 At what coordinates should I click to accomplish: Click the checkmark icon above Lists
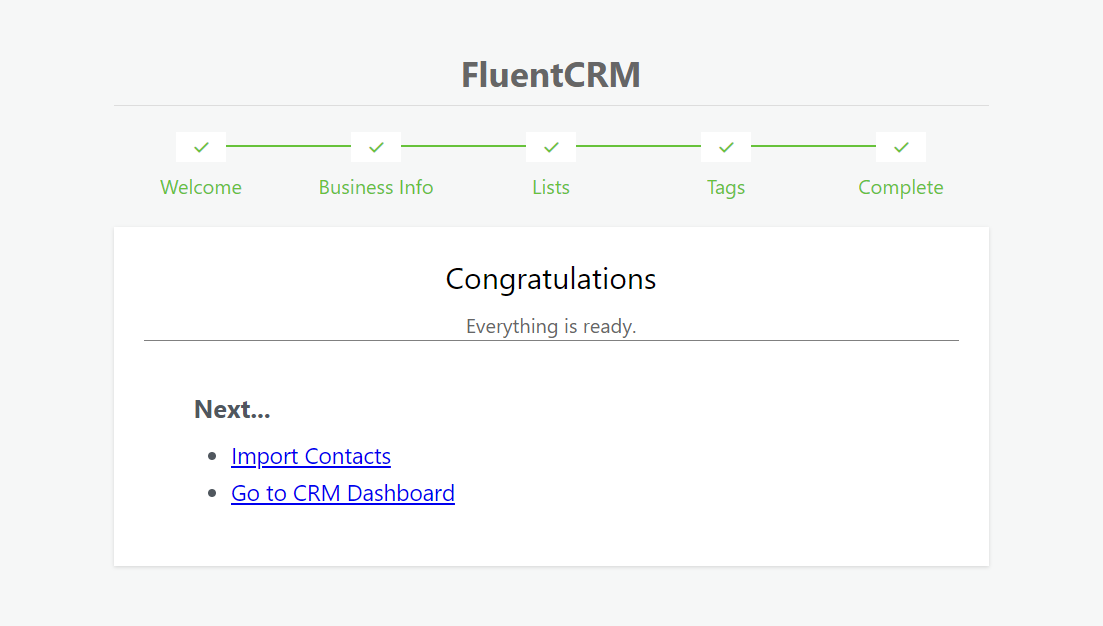(550, 146)
